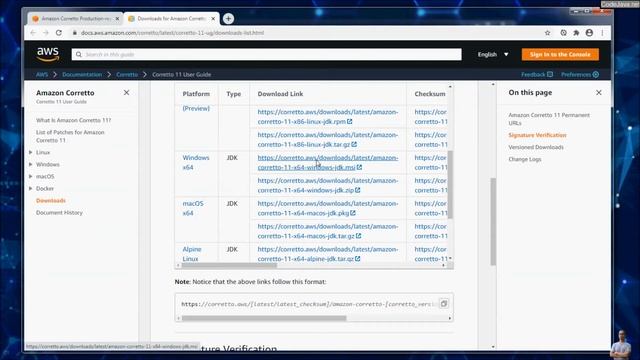Image resolution: width=640 pixels, height=360 pixels.
Task: Click the Platform column header
Action: pyautogui.click(x=196, y=94)
